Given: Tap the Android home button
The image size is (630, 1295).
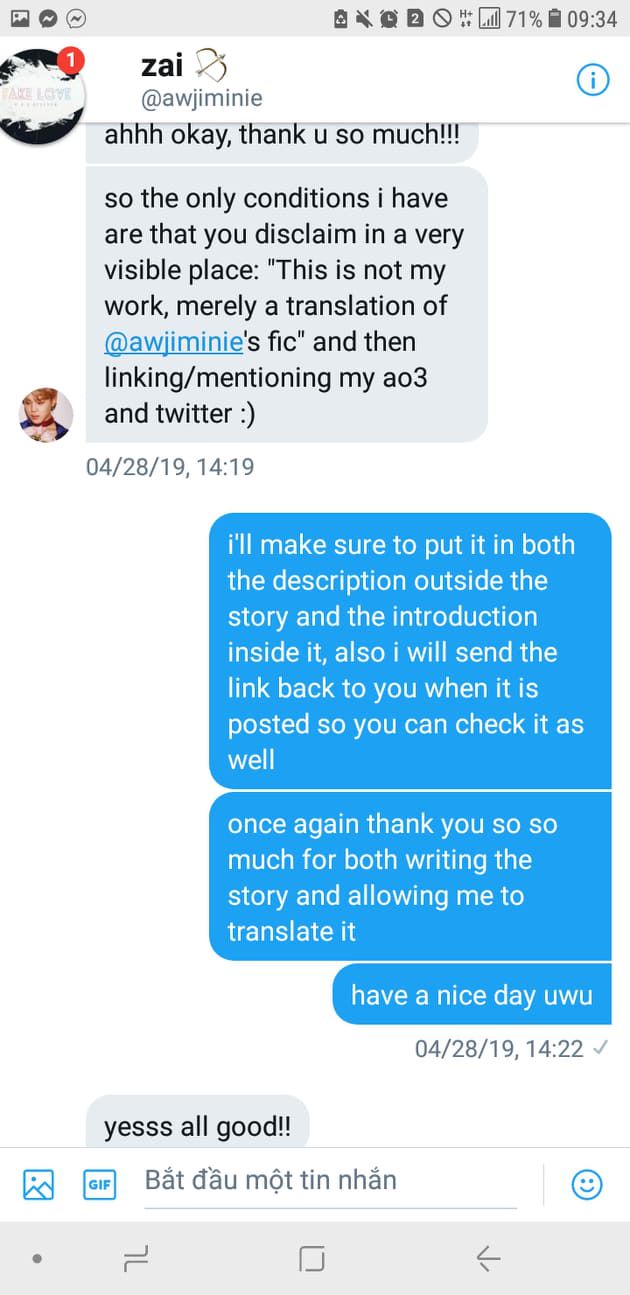Looking at the screenshot, I should pos(312,1258).
